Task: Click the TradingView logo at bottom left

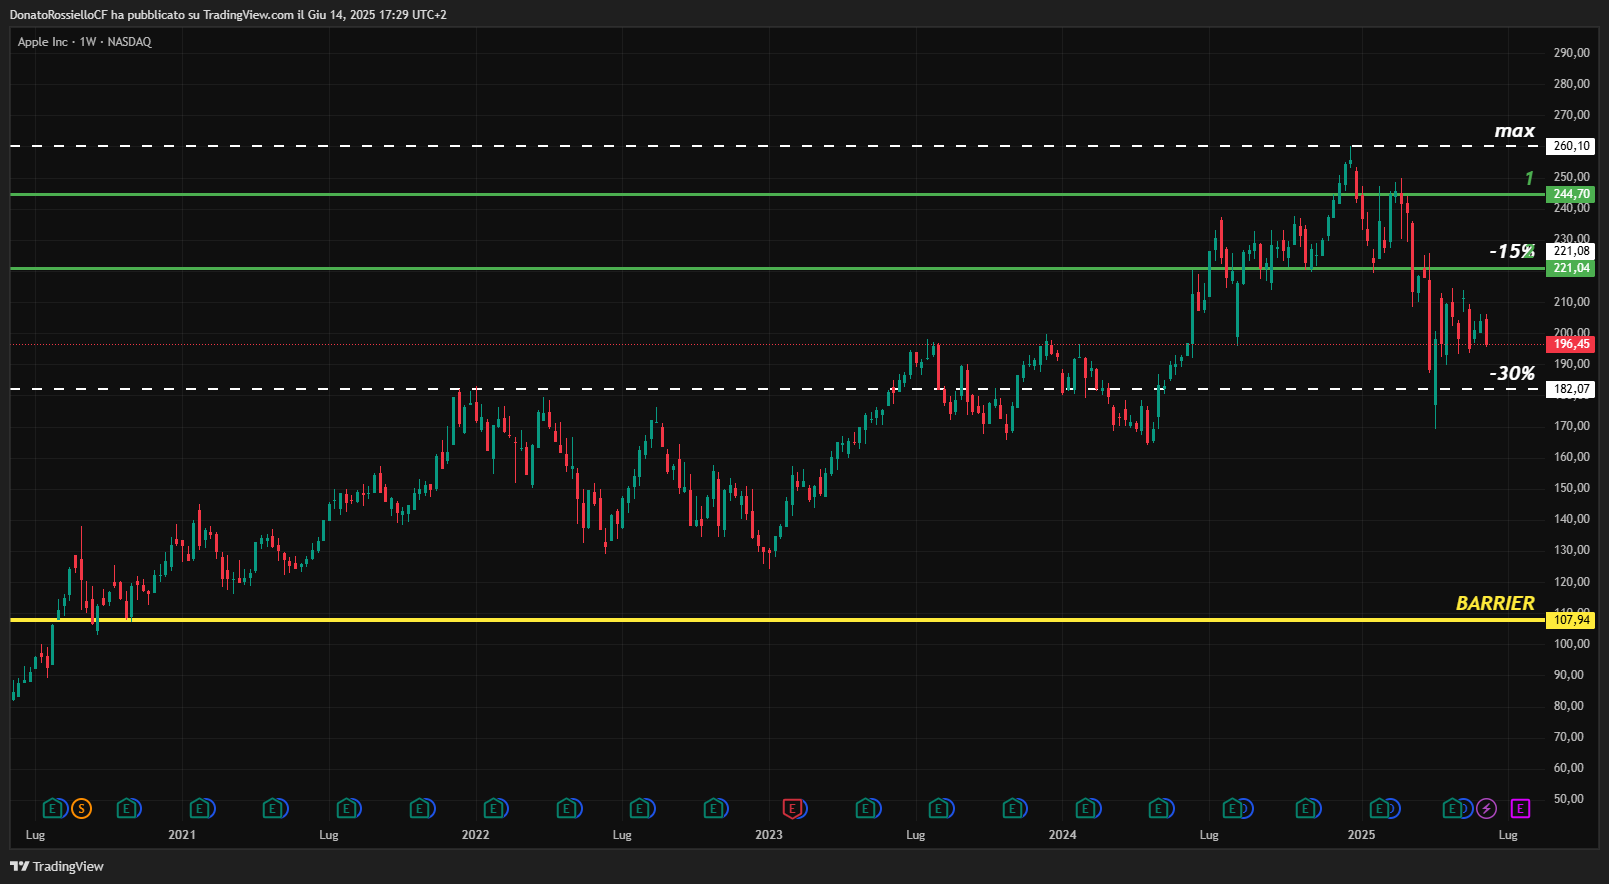Action: (57, 866)
